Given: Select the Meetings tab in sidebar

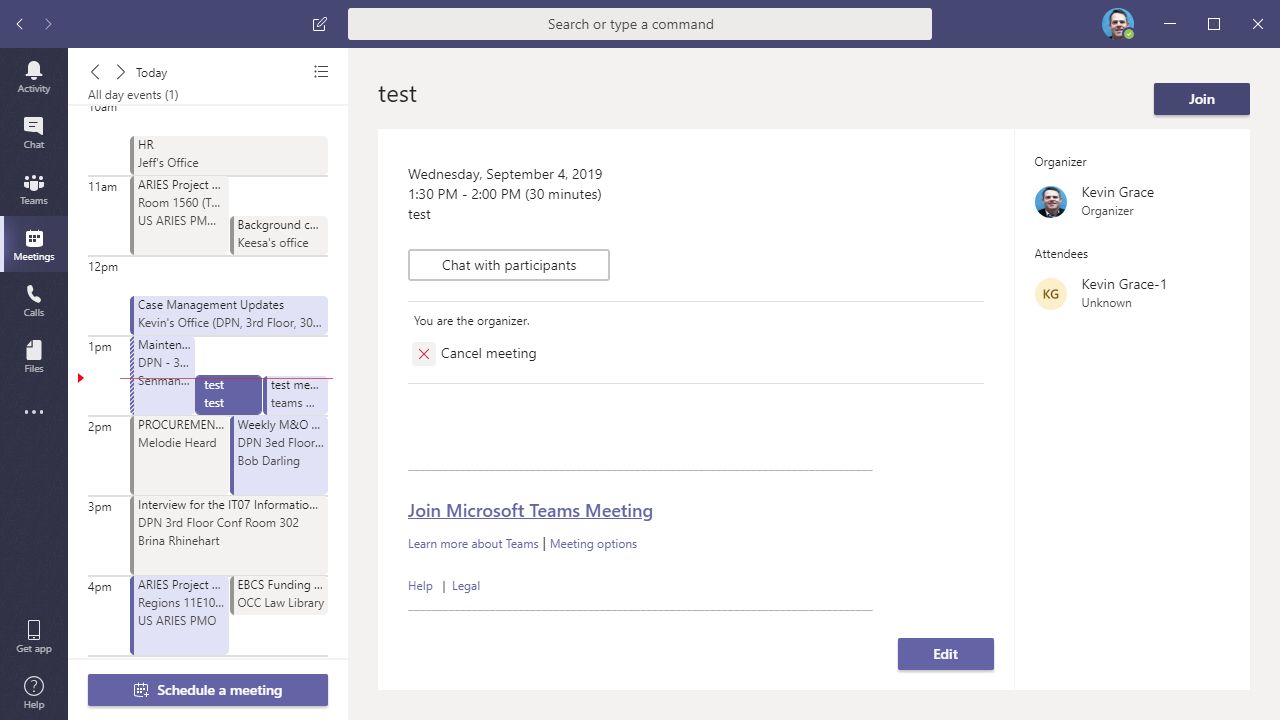Looking at the screenshot, I should (33, 244).
